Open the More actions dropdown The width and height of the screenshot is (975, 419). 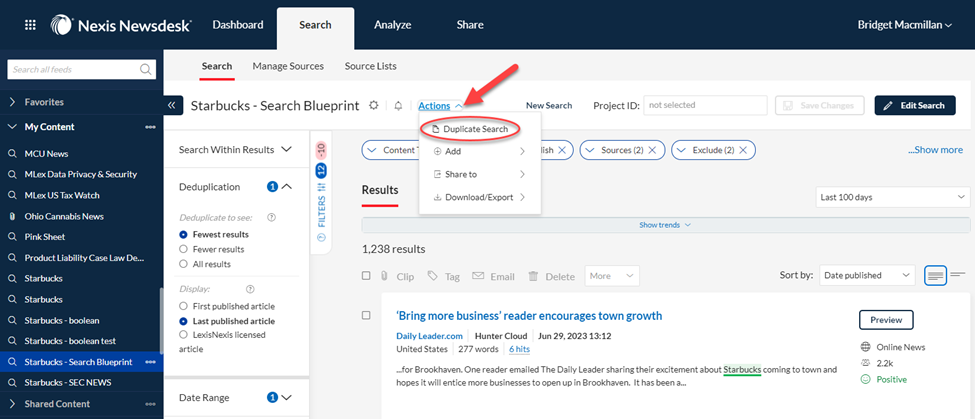point(612,276)
